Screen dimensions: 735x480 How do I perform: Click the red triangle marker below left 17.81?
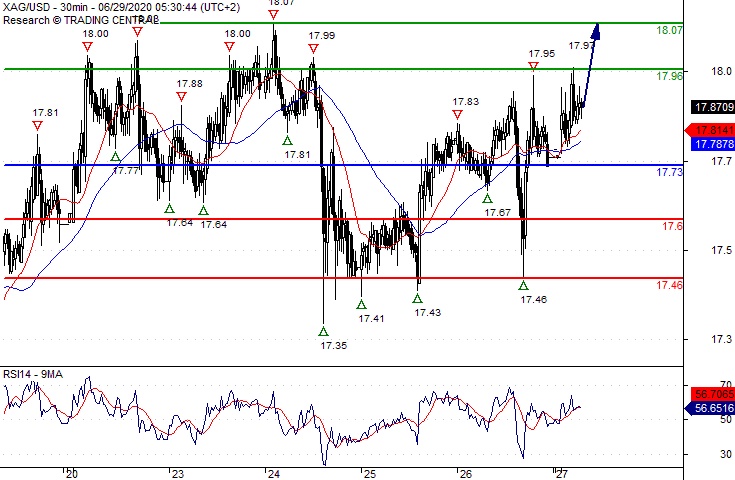pyautogui.click(x=38, y=126)
